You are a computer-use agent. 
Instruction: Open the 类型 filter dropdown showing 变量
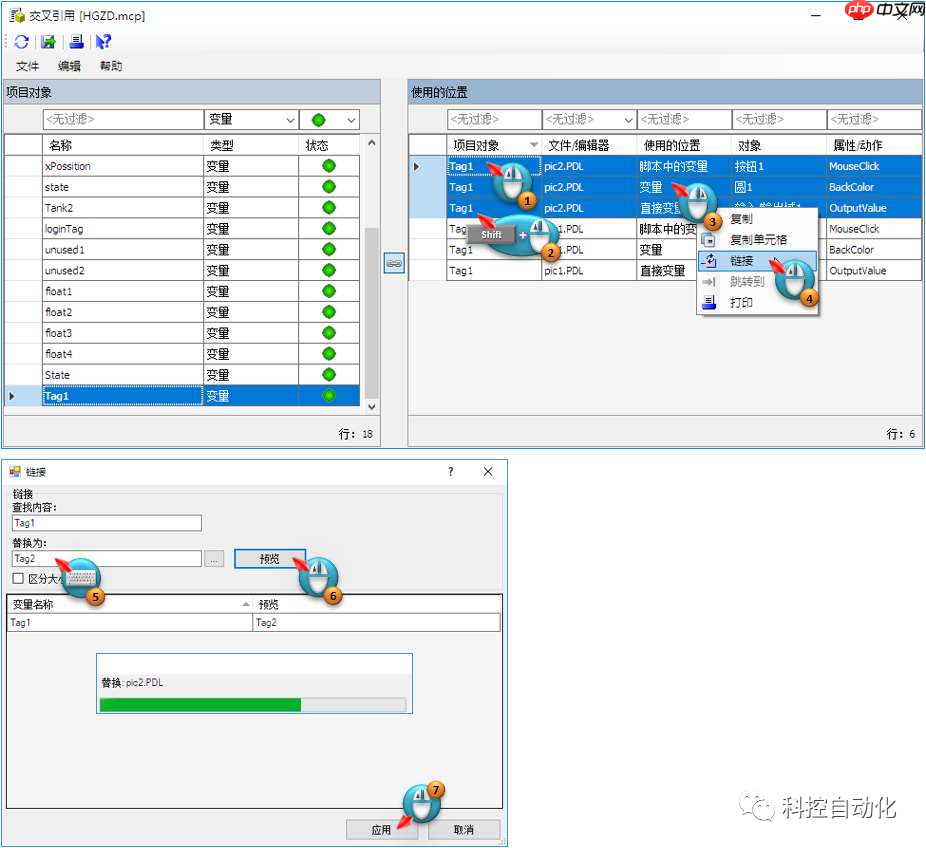[289, 119]
